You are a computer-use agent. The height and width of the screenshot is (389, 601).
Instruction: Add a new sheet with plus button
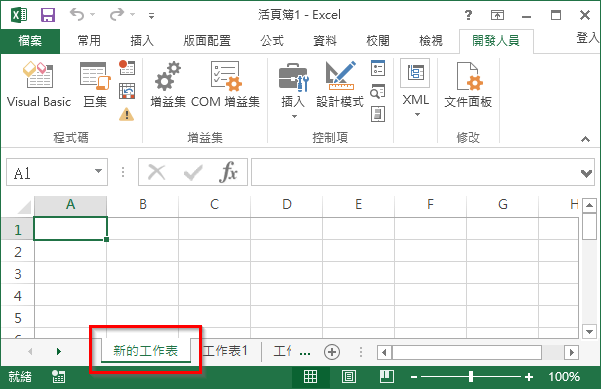(332, 352)
